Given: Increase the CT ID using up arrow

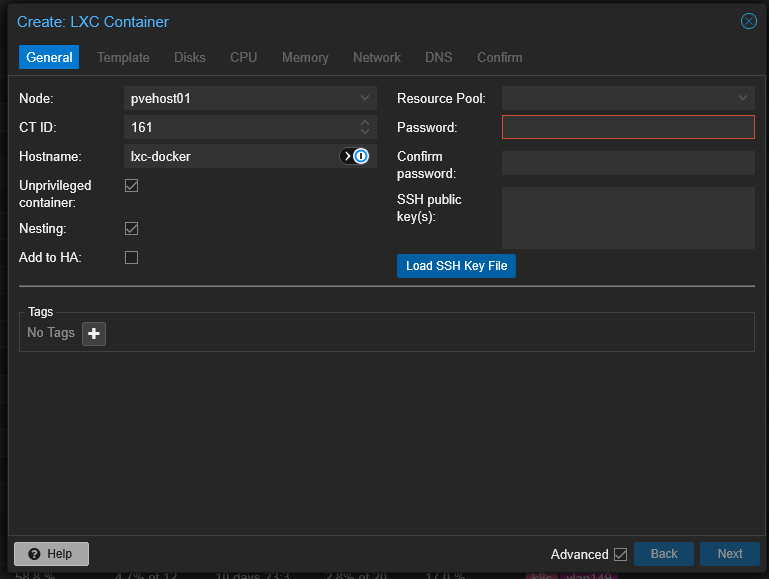Looking at the screenshot, I should click(x=365, y=122).
